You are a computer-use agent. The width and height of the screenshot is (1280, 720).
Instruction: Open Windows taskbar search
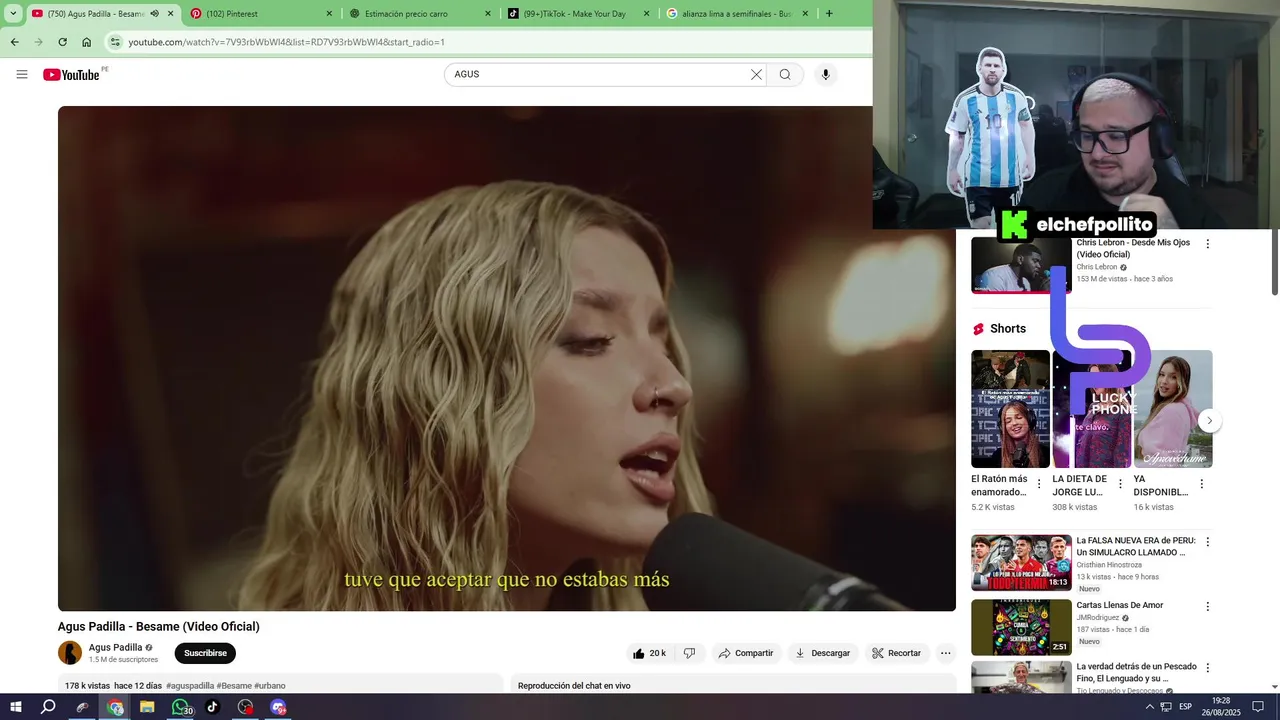(x=48, y=707)
